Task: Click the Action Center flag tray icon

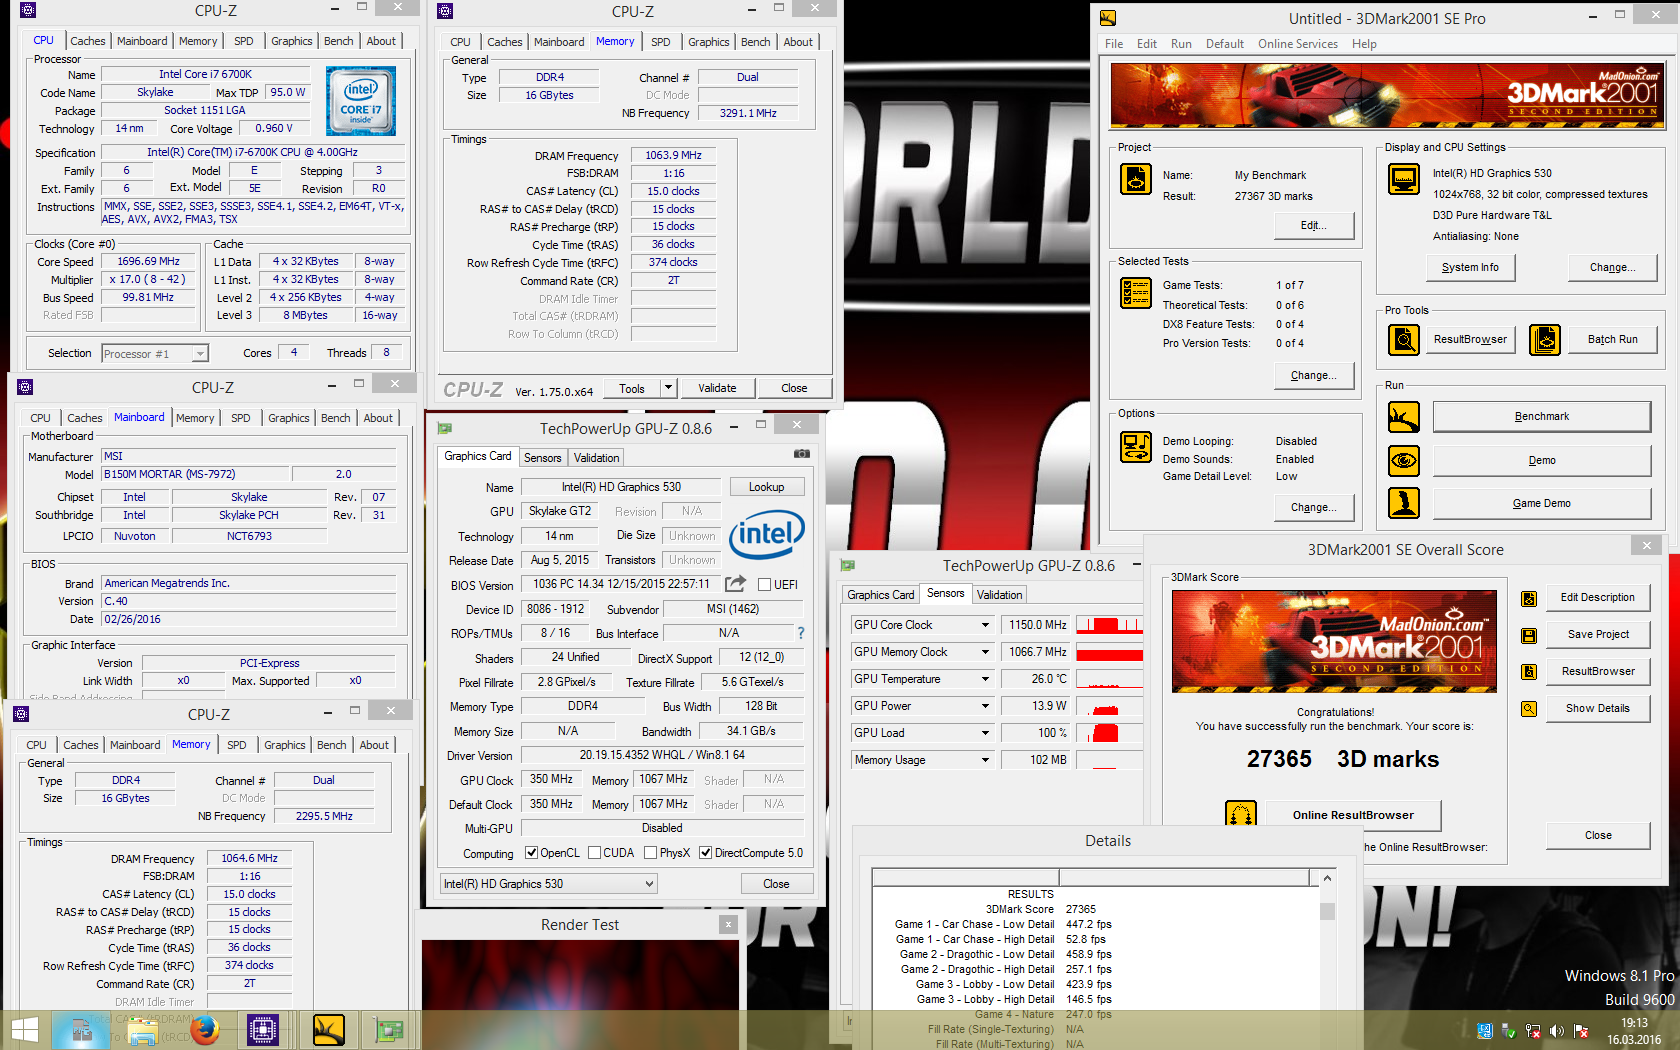Action: 1581,1031
